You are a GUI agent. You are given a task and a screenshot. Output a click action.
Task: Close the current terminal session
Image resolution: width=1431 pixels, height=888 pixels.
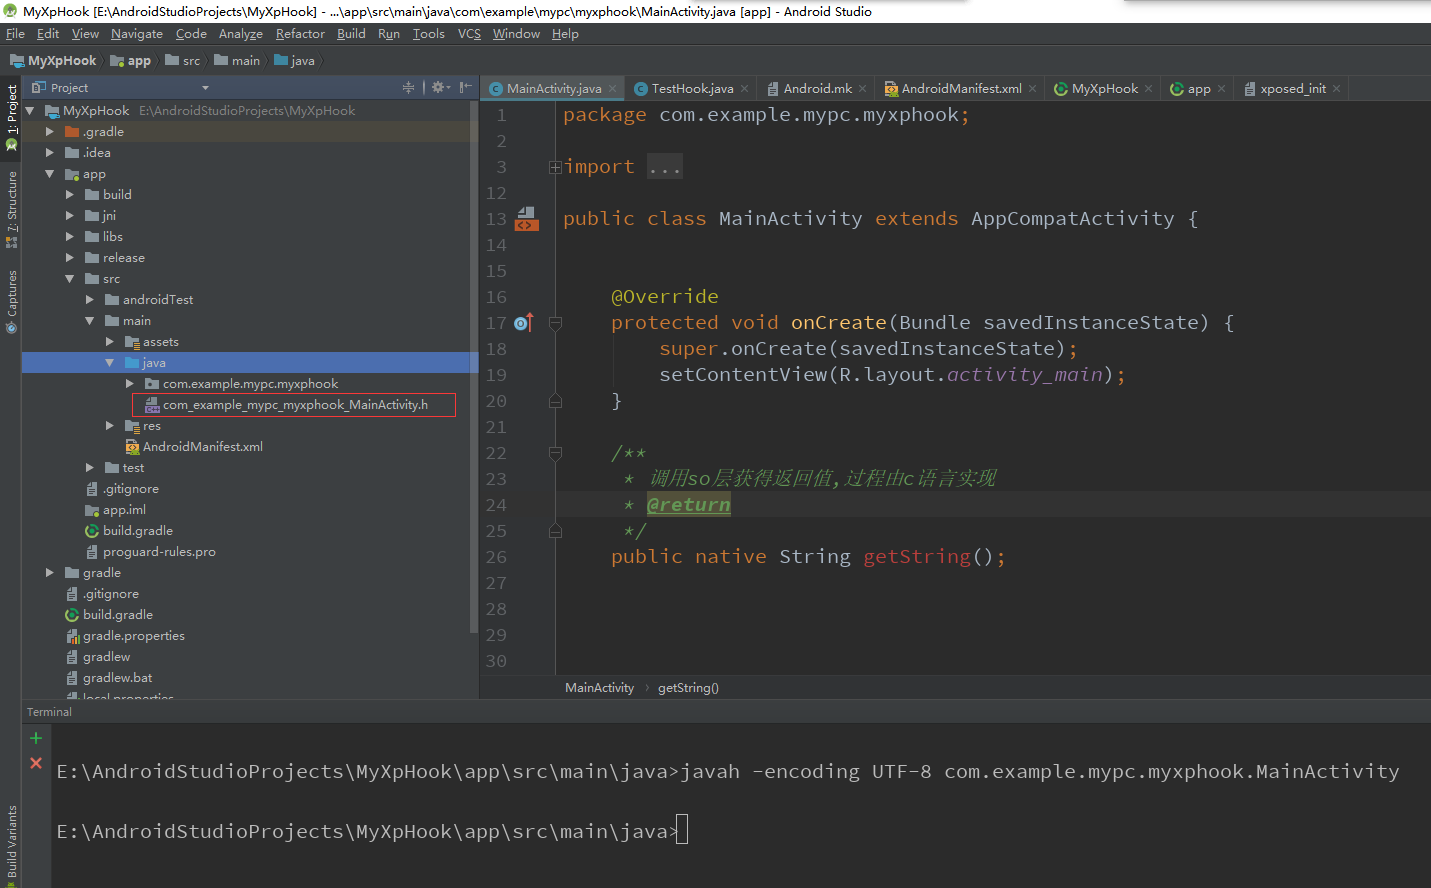[x=36, y=763]
